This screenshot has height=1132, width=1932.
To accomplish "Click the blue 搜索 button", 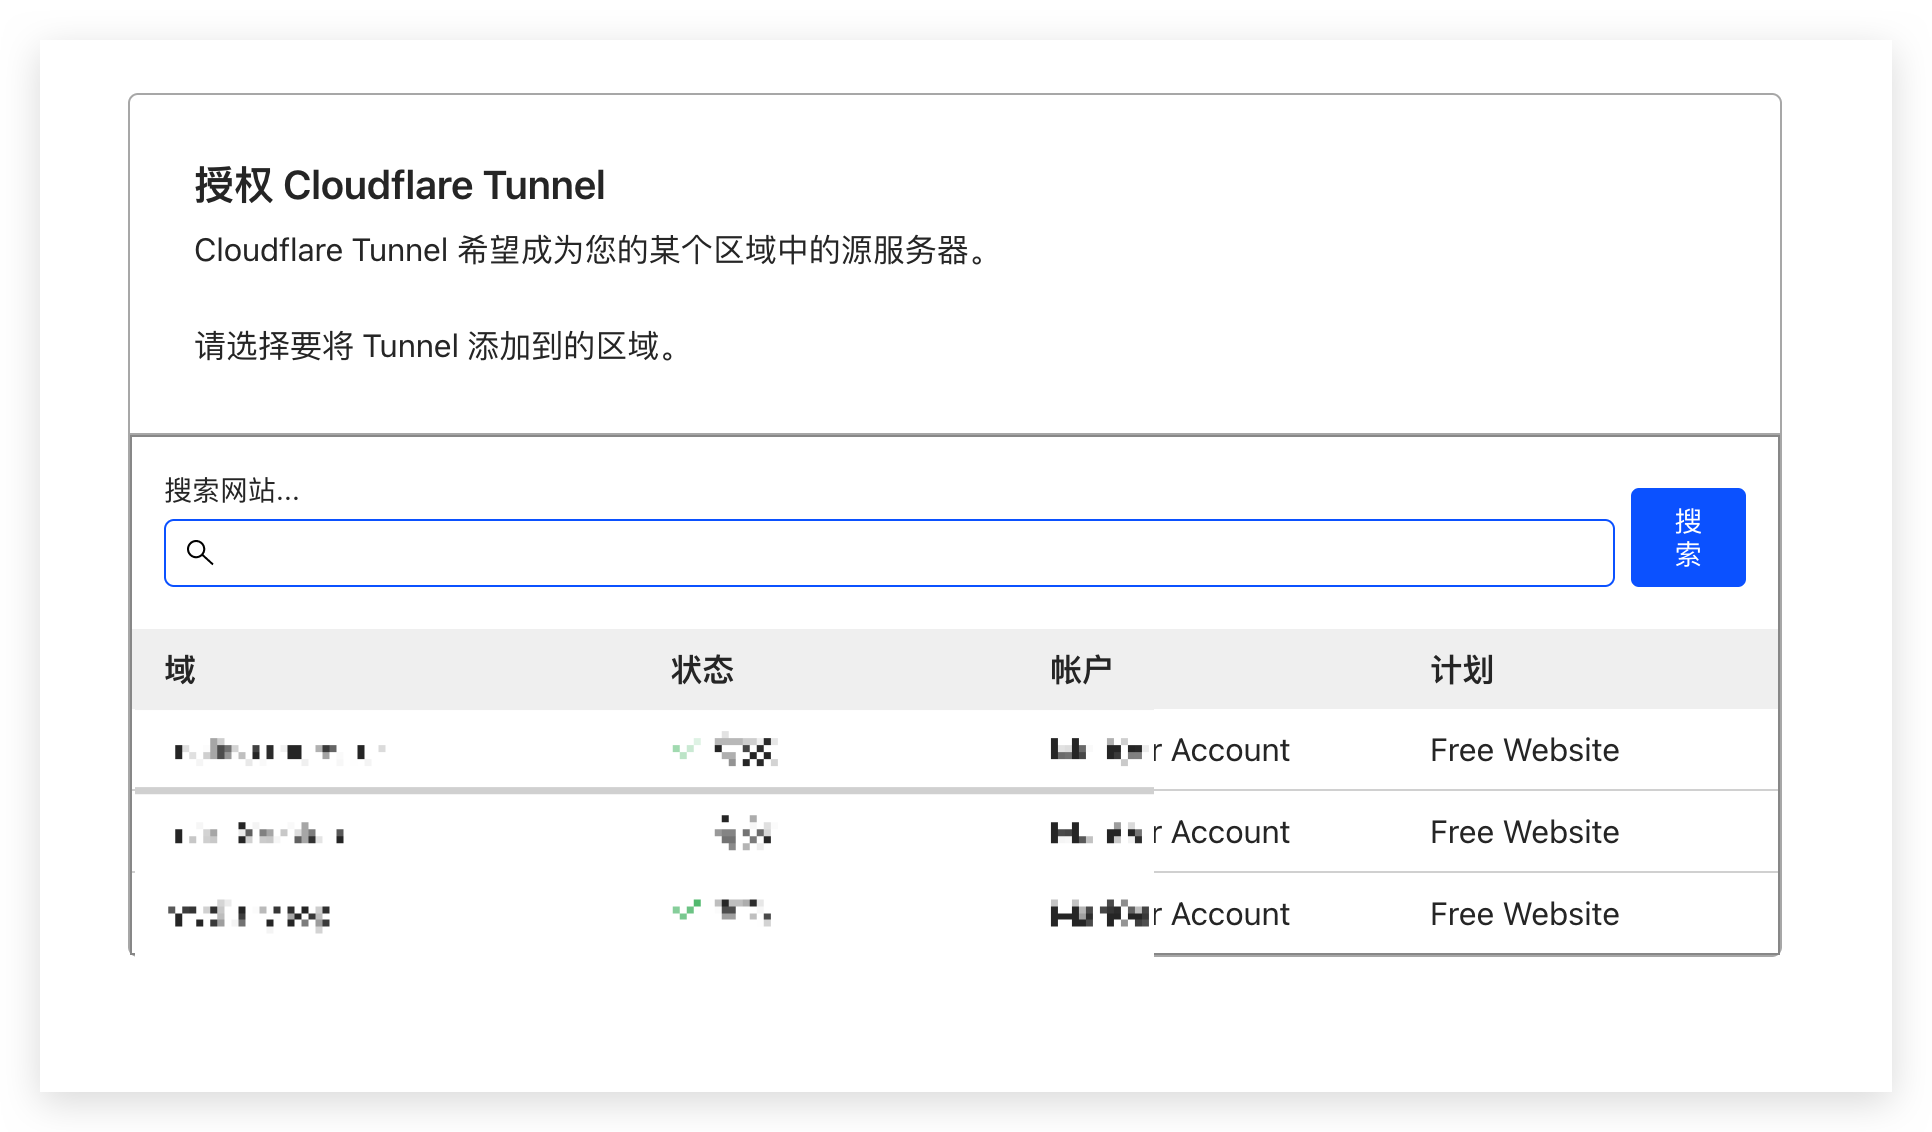I will click(1687, 537).
